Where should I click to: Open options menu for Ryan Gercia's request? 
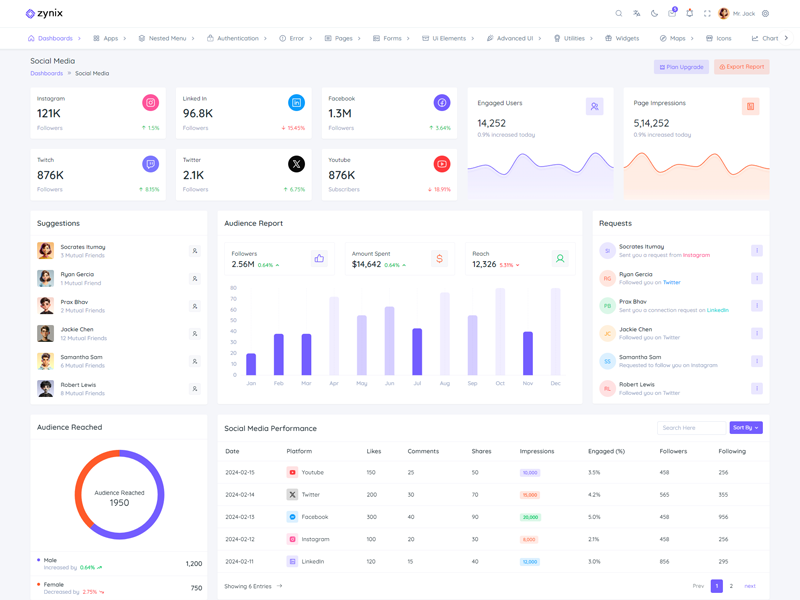[x=757, y=279]
